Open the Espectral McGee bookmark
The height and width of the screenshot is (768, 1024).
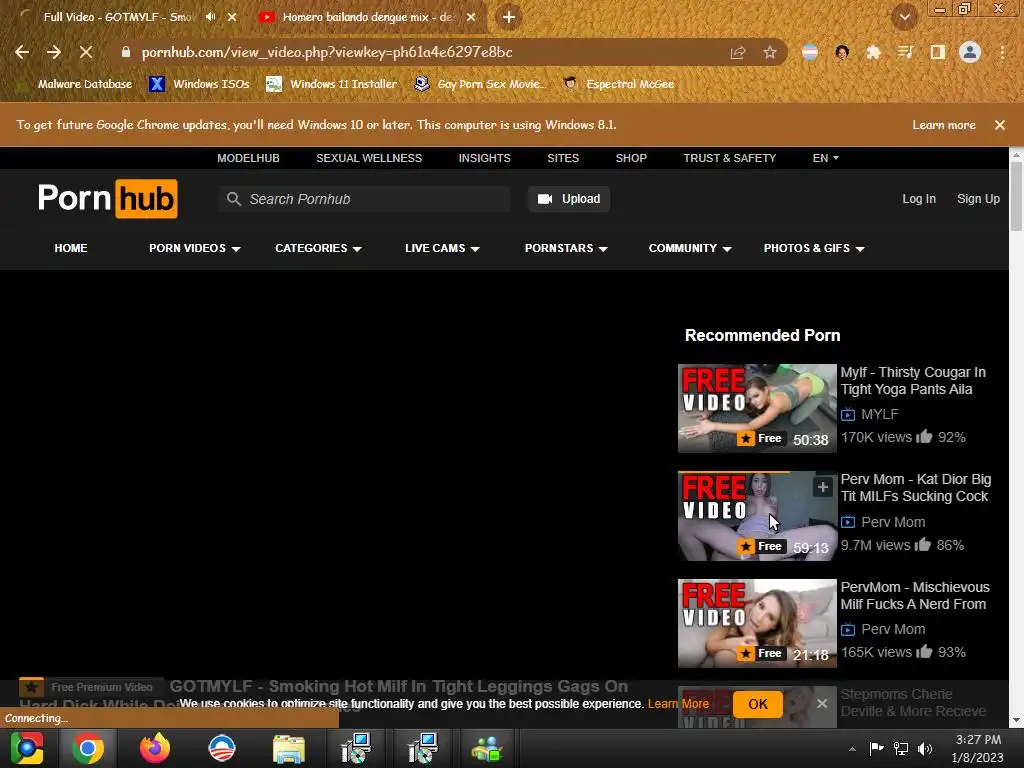pos(618,84)
